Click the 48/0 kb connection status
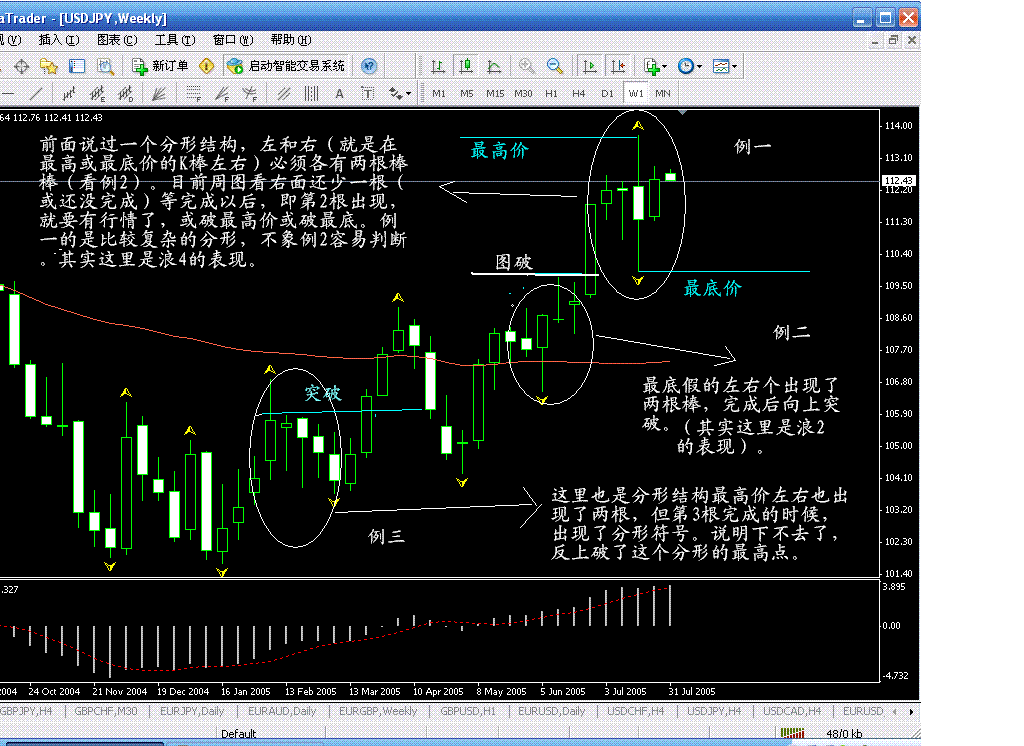Viewport: 1024px width, 746px height. click(x=844, y=734)
